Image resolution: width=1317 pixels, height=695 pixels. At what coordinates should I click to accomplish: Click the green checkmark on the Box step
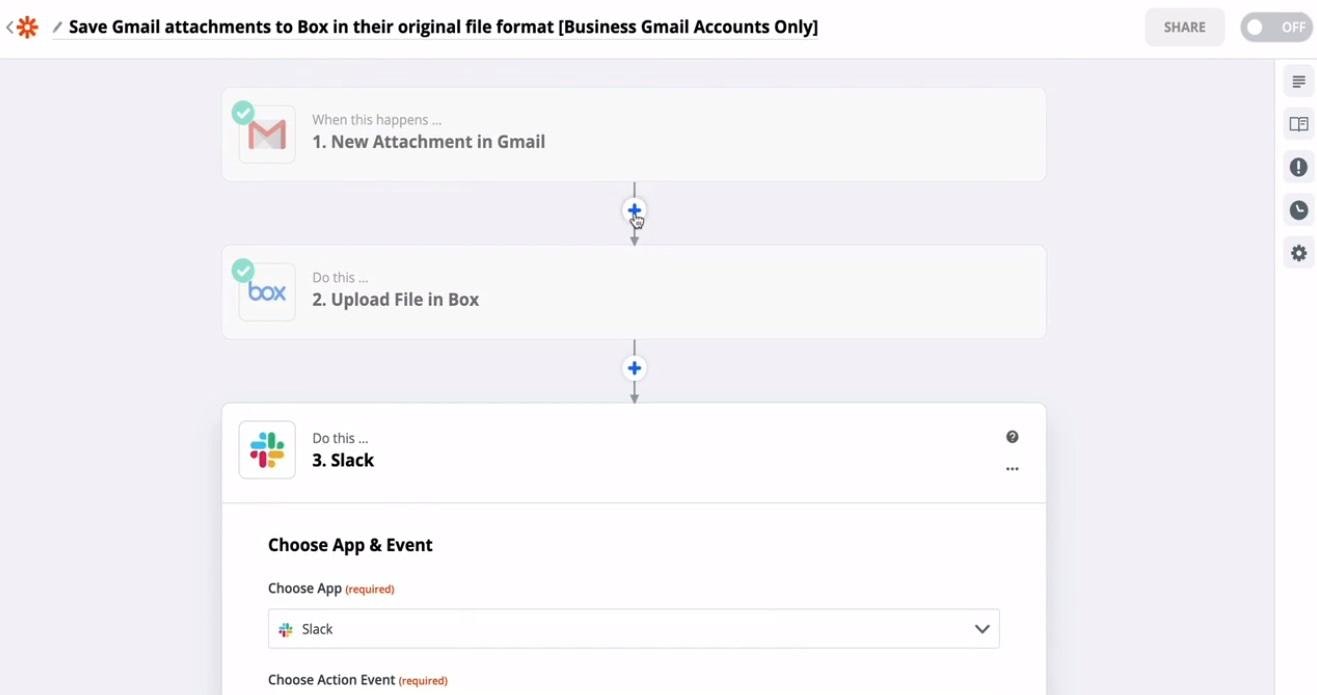pos(243,270)
